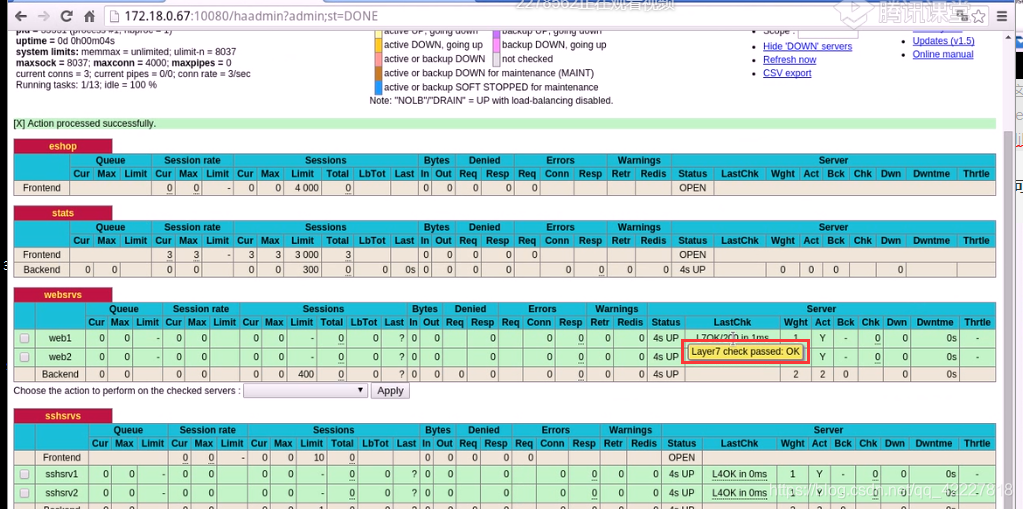
Task: Reload the page
Action: (67, 16)
